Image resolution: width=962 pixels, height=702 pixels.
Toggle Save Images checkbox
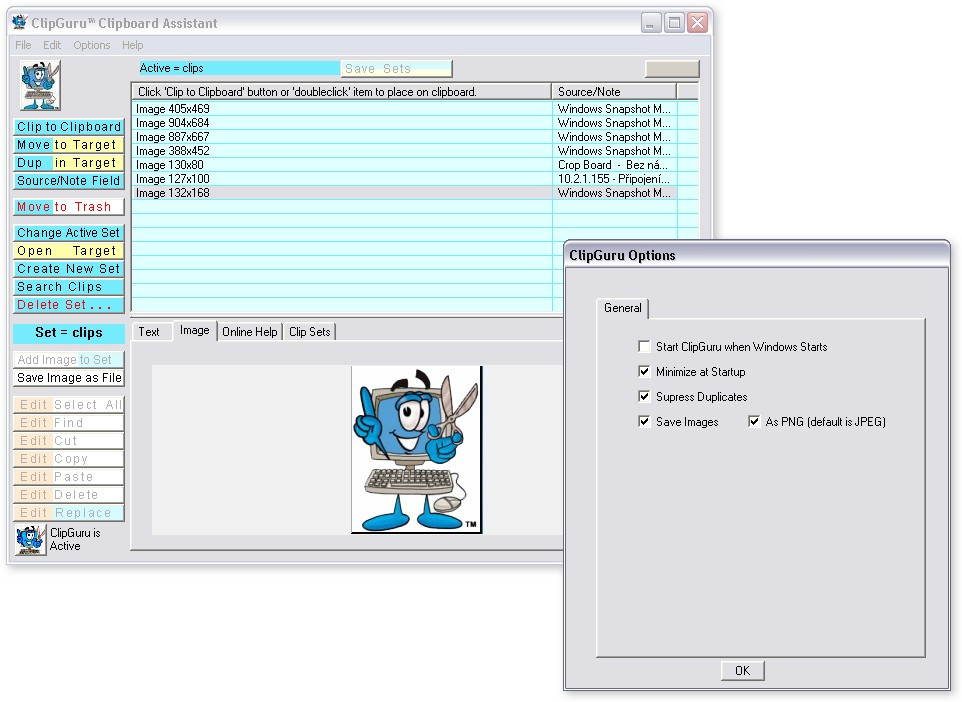[644, 422]
